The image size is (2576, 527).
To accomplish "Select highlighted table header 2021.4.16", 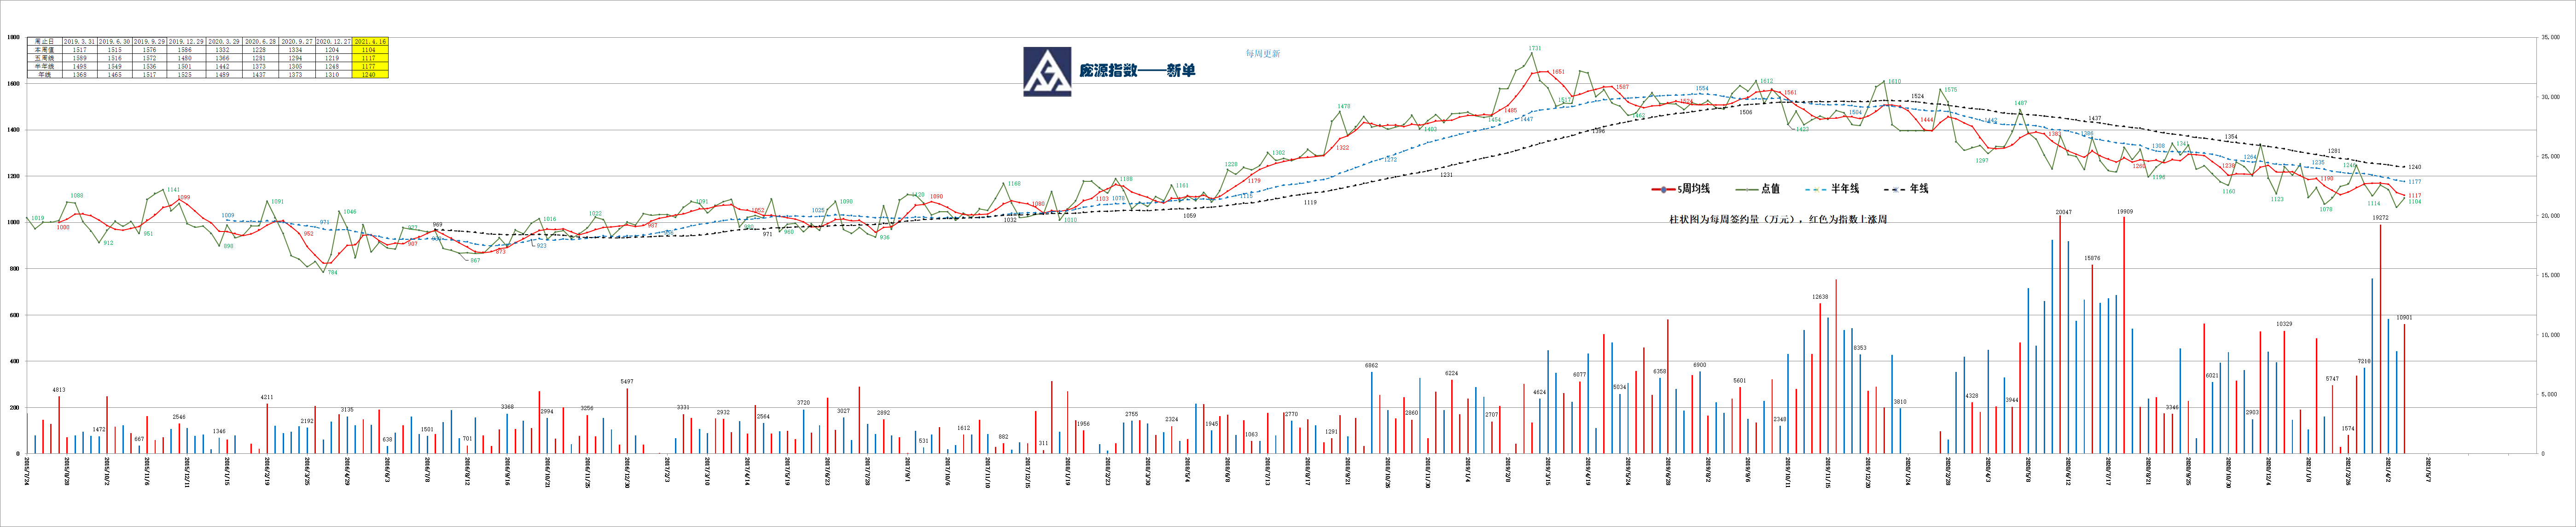I will click(370, 41).
